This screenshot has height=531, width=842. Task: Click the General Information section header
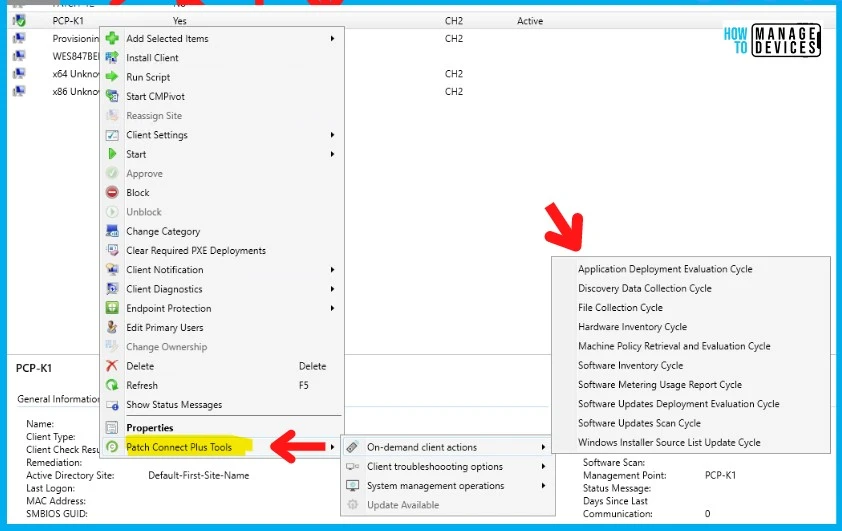(58, 399)
